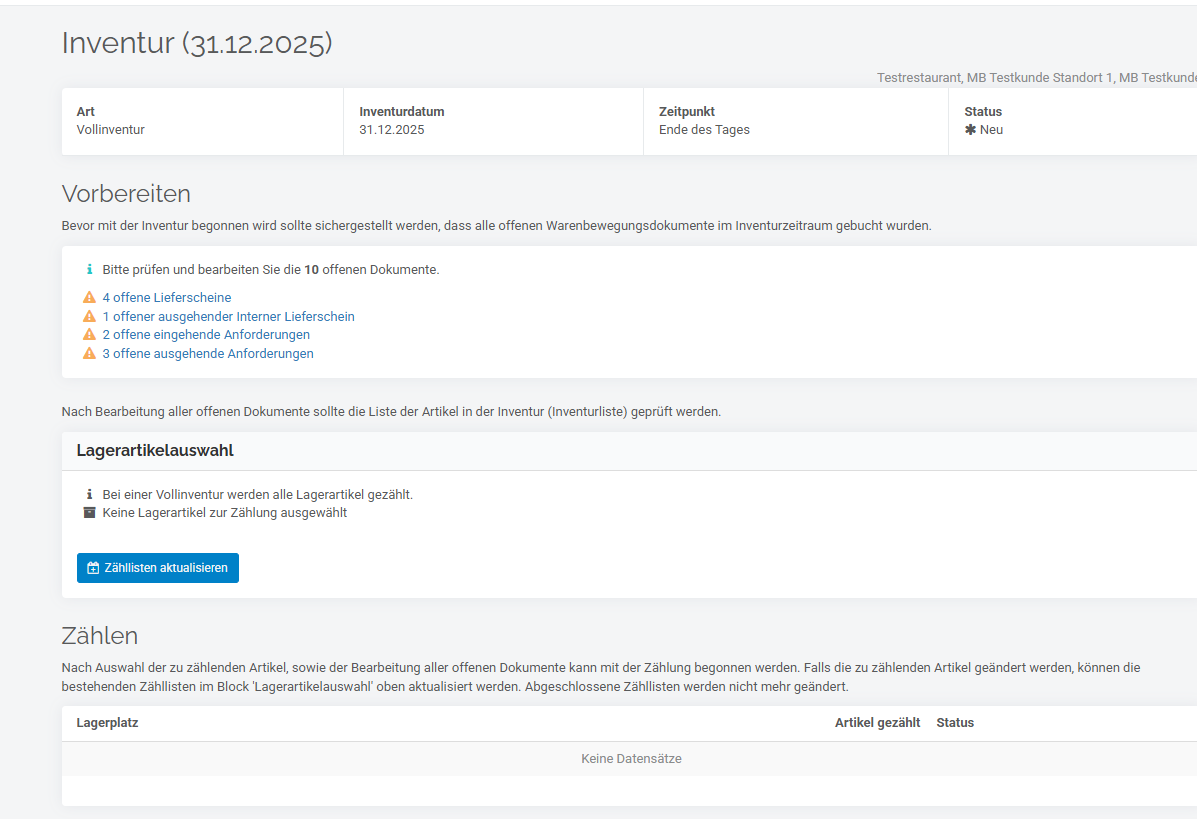1197x819 pixels.
Task: Click the Lagerartikelauswahl panel header
Action: (155, 451)
